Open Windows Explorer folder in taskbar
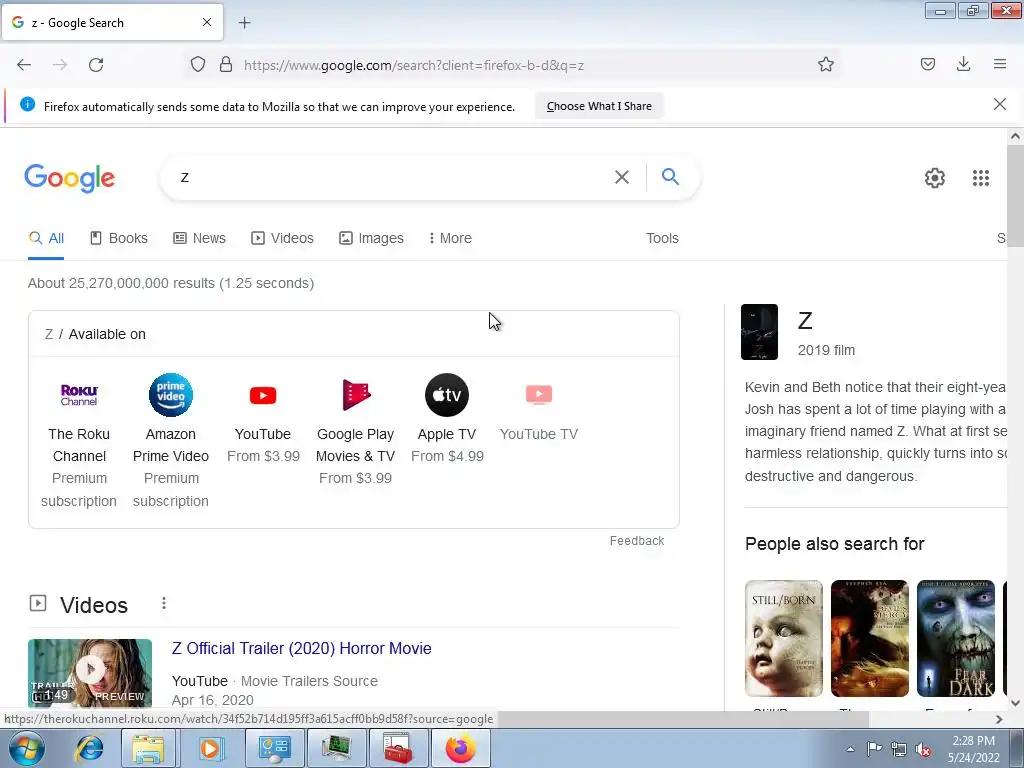Viewport: 1024px width, 768px height. (x=148, y=748)
